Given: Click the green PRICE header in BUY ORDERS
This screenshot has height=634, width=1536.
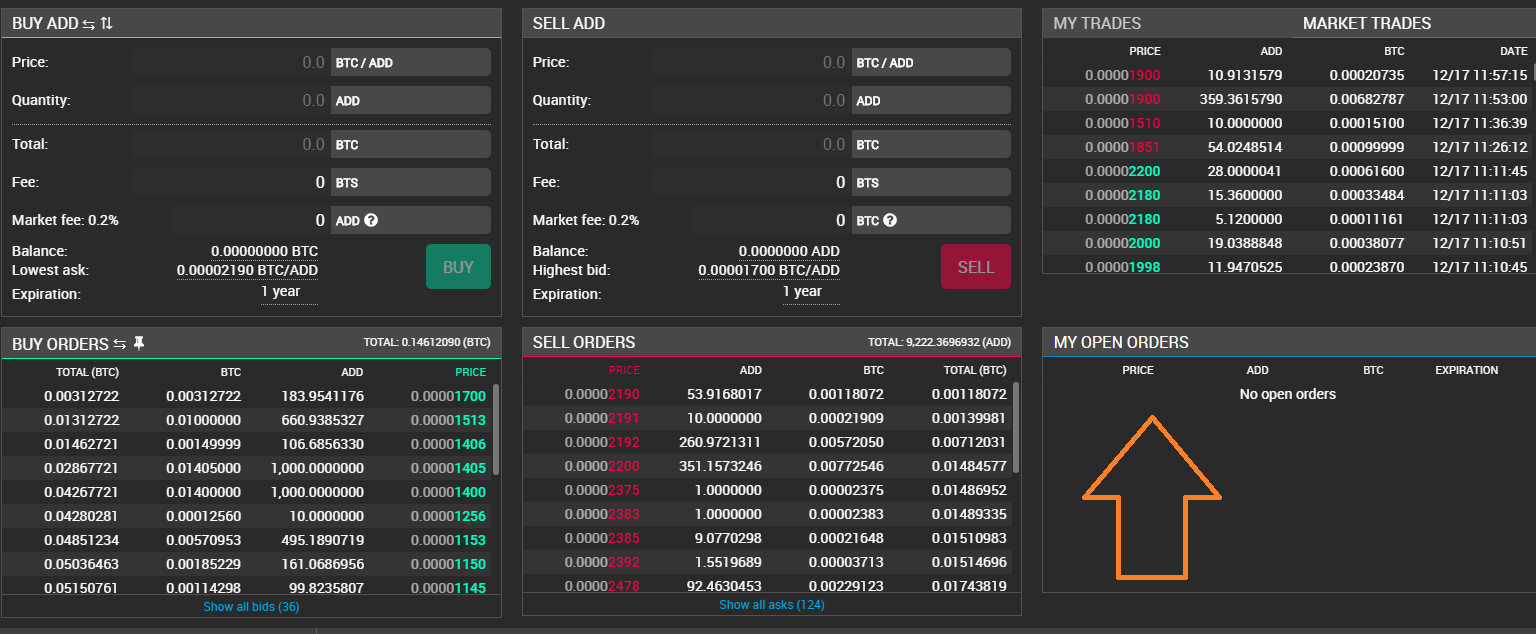Looking at the screenshot, I should (470, 372).
